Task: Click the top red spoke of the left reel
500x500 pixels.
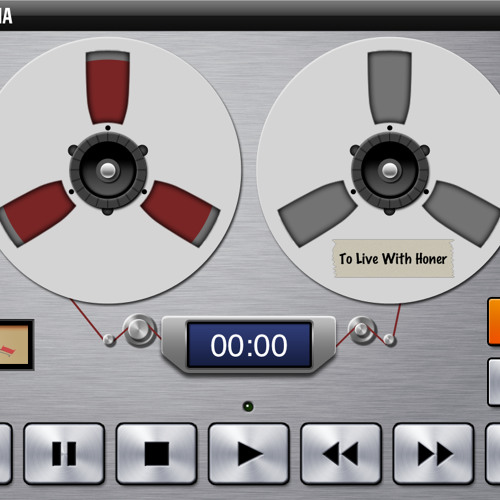Action: pos(108,88)
